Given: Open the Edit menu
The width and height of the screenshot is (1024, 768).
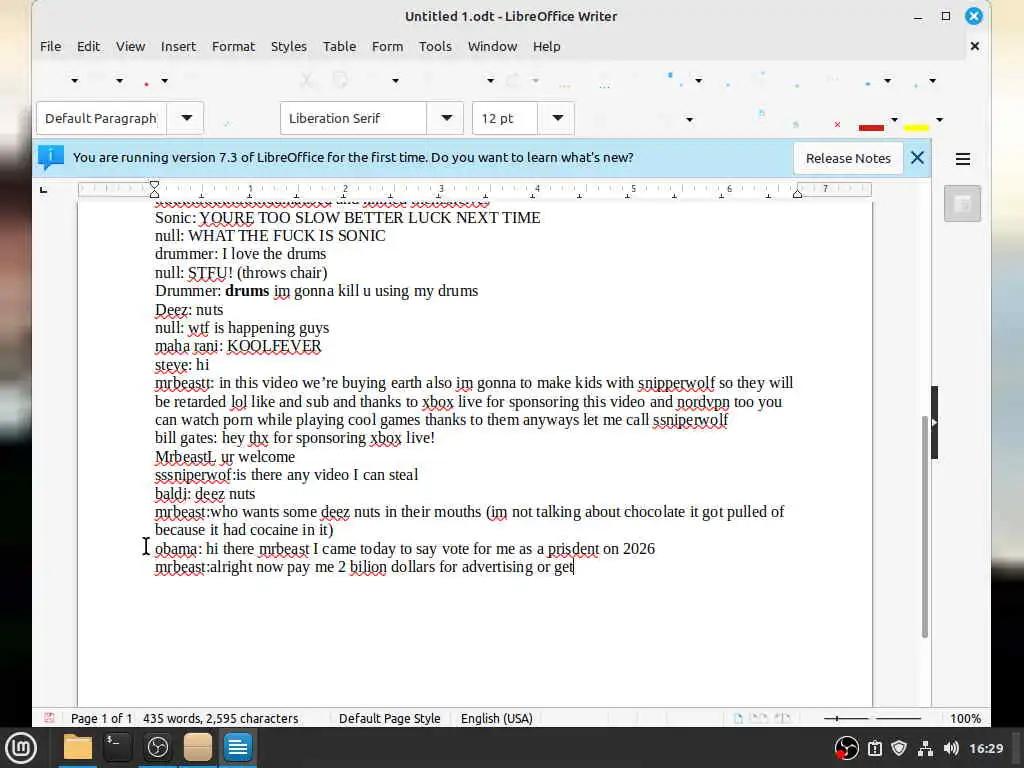Looking at the screenshot, I should [88, 46].
